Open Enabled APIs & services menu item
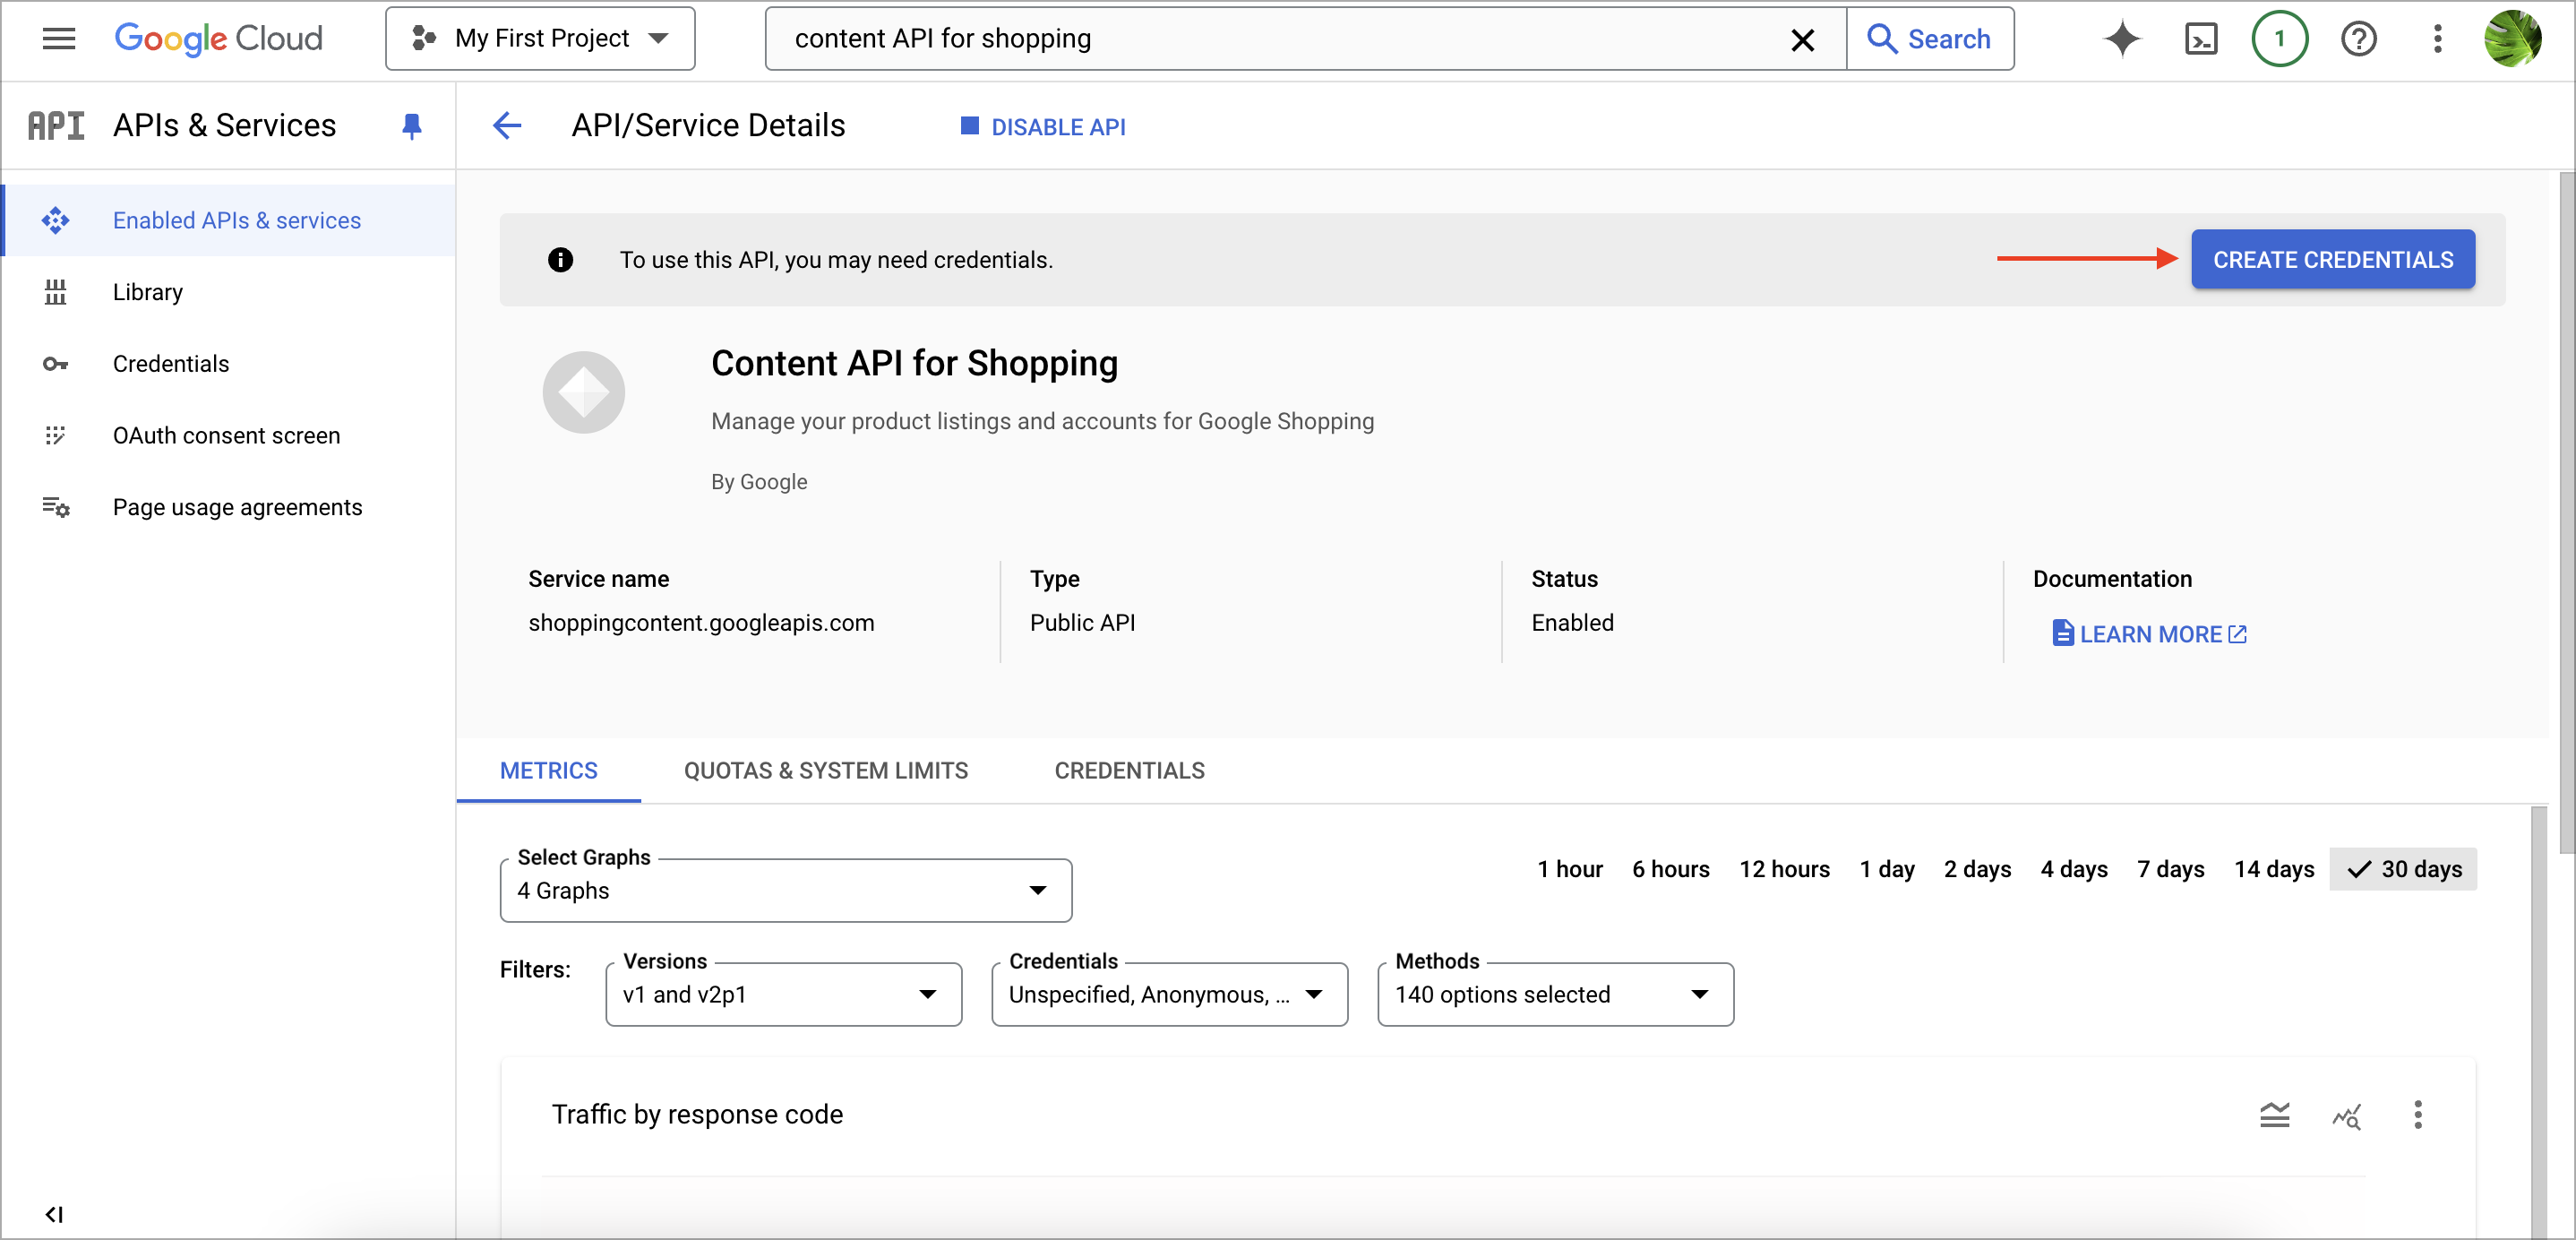 [230, 220]
